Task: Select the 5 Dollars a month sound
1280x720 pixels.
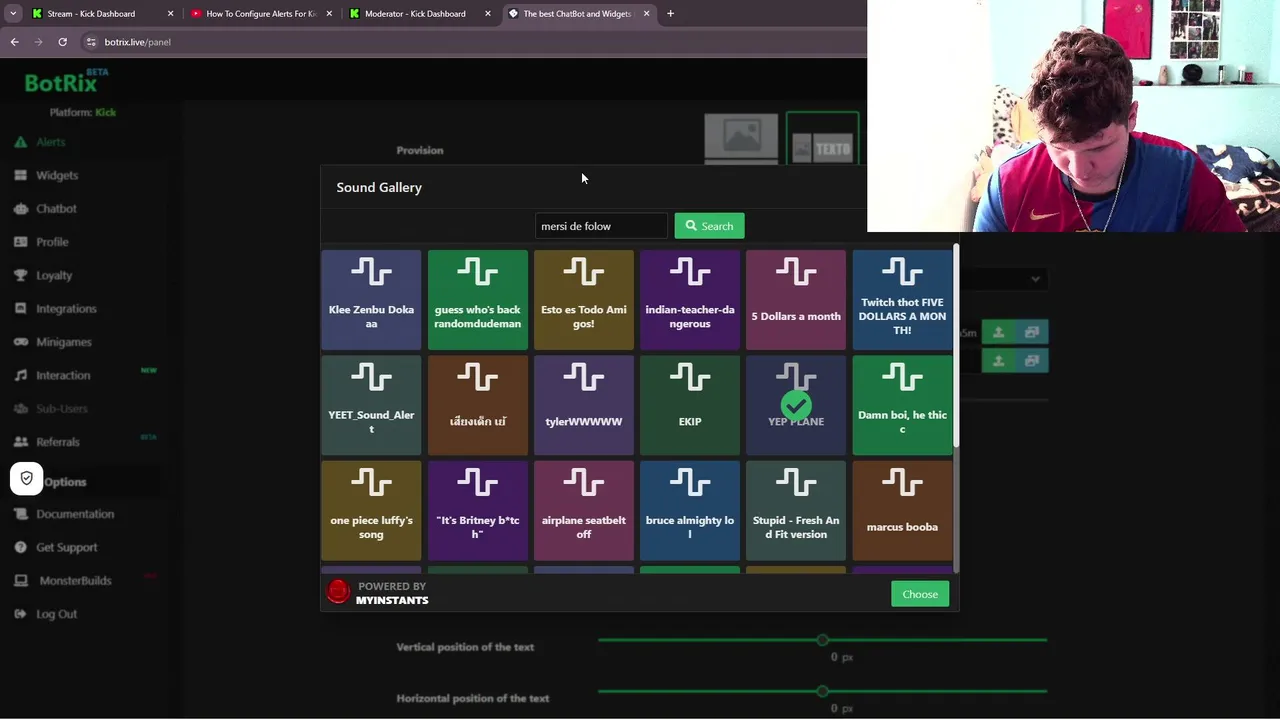Action: (796, 299)
